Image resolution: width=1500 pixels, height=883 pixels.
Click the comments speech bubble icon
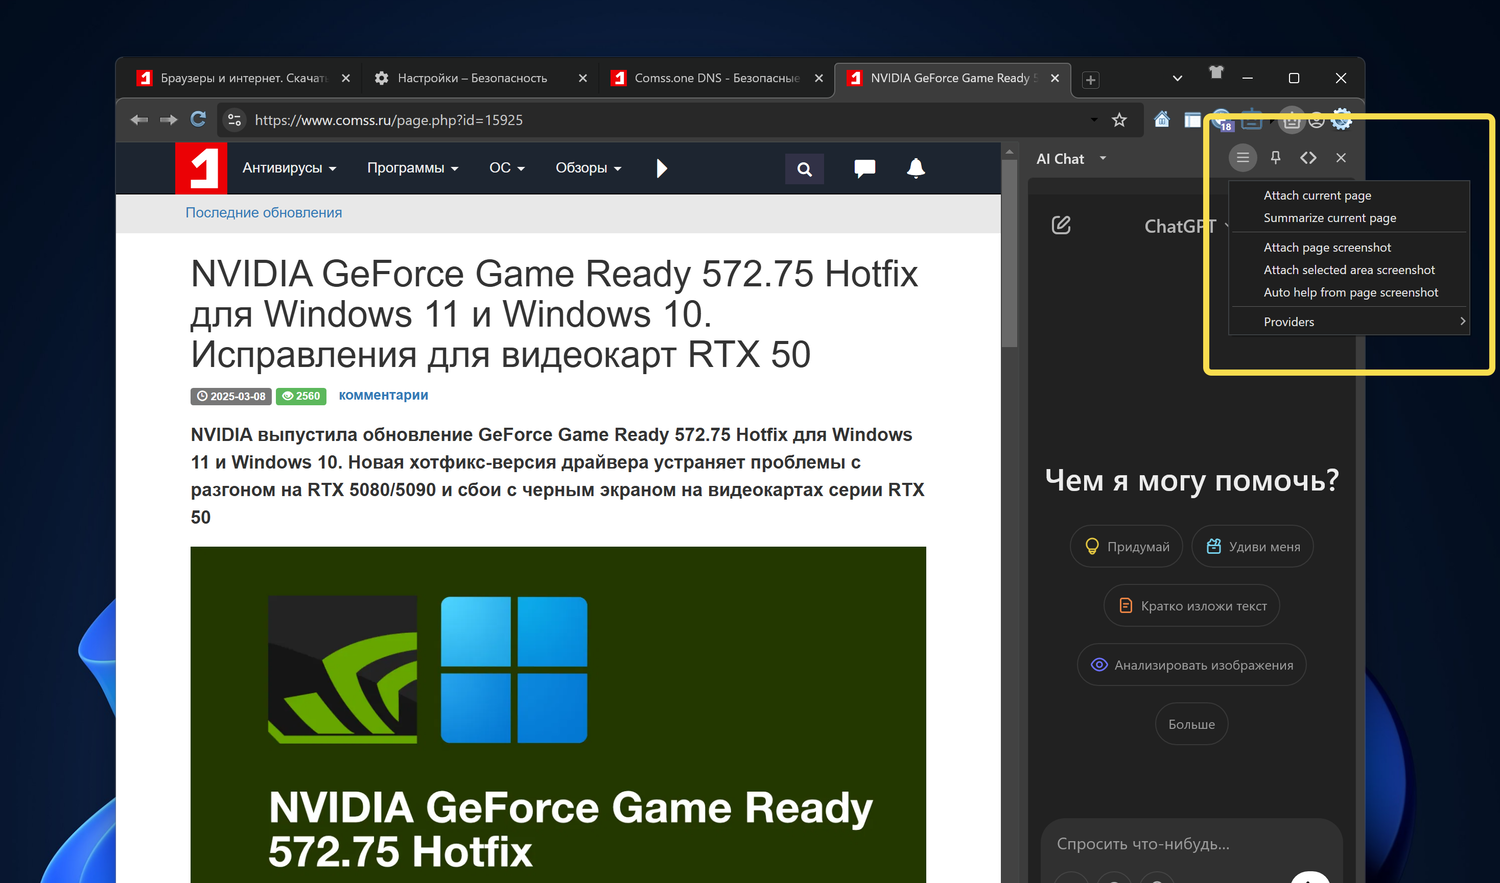tap(864, 168)
